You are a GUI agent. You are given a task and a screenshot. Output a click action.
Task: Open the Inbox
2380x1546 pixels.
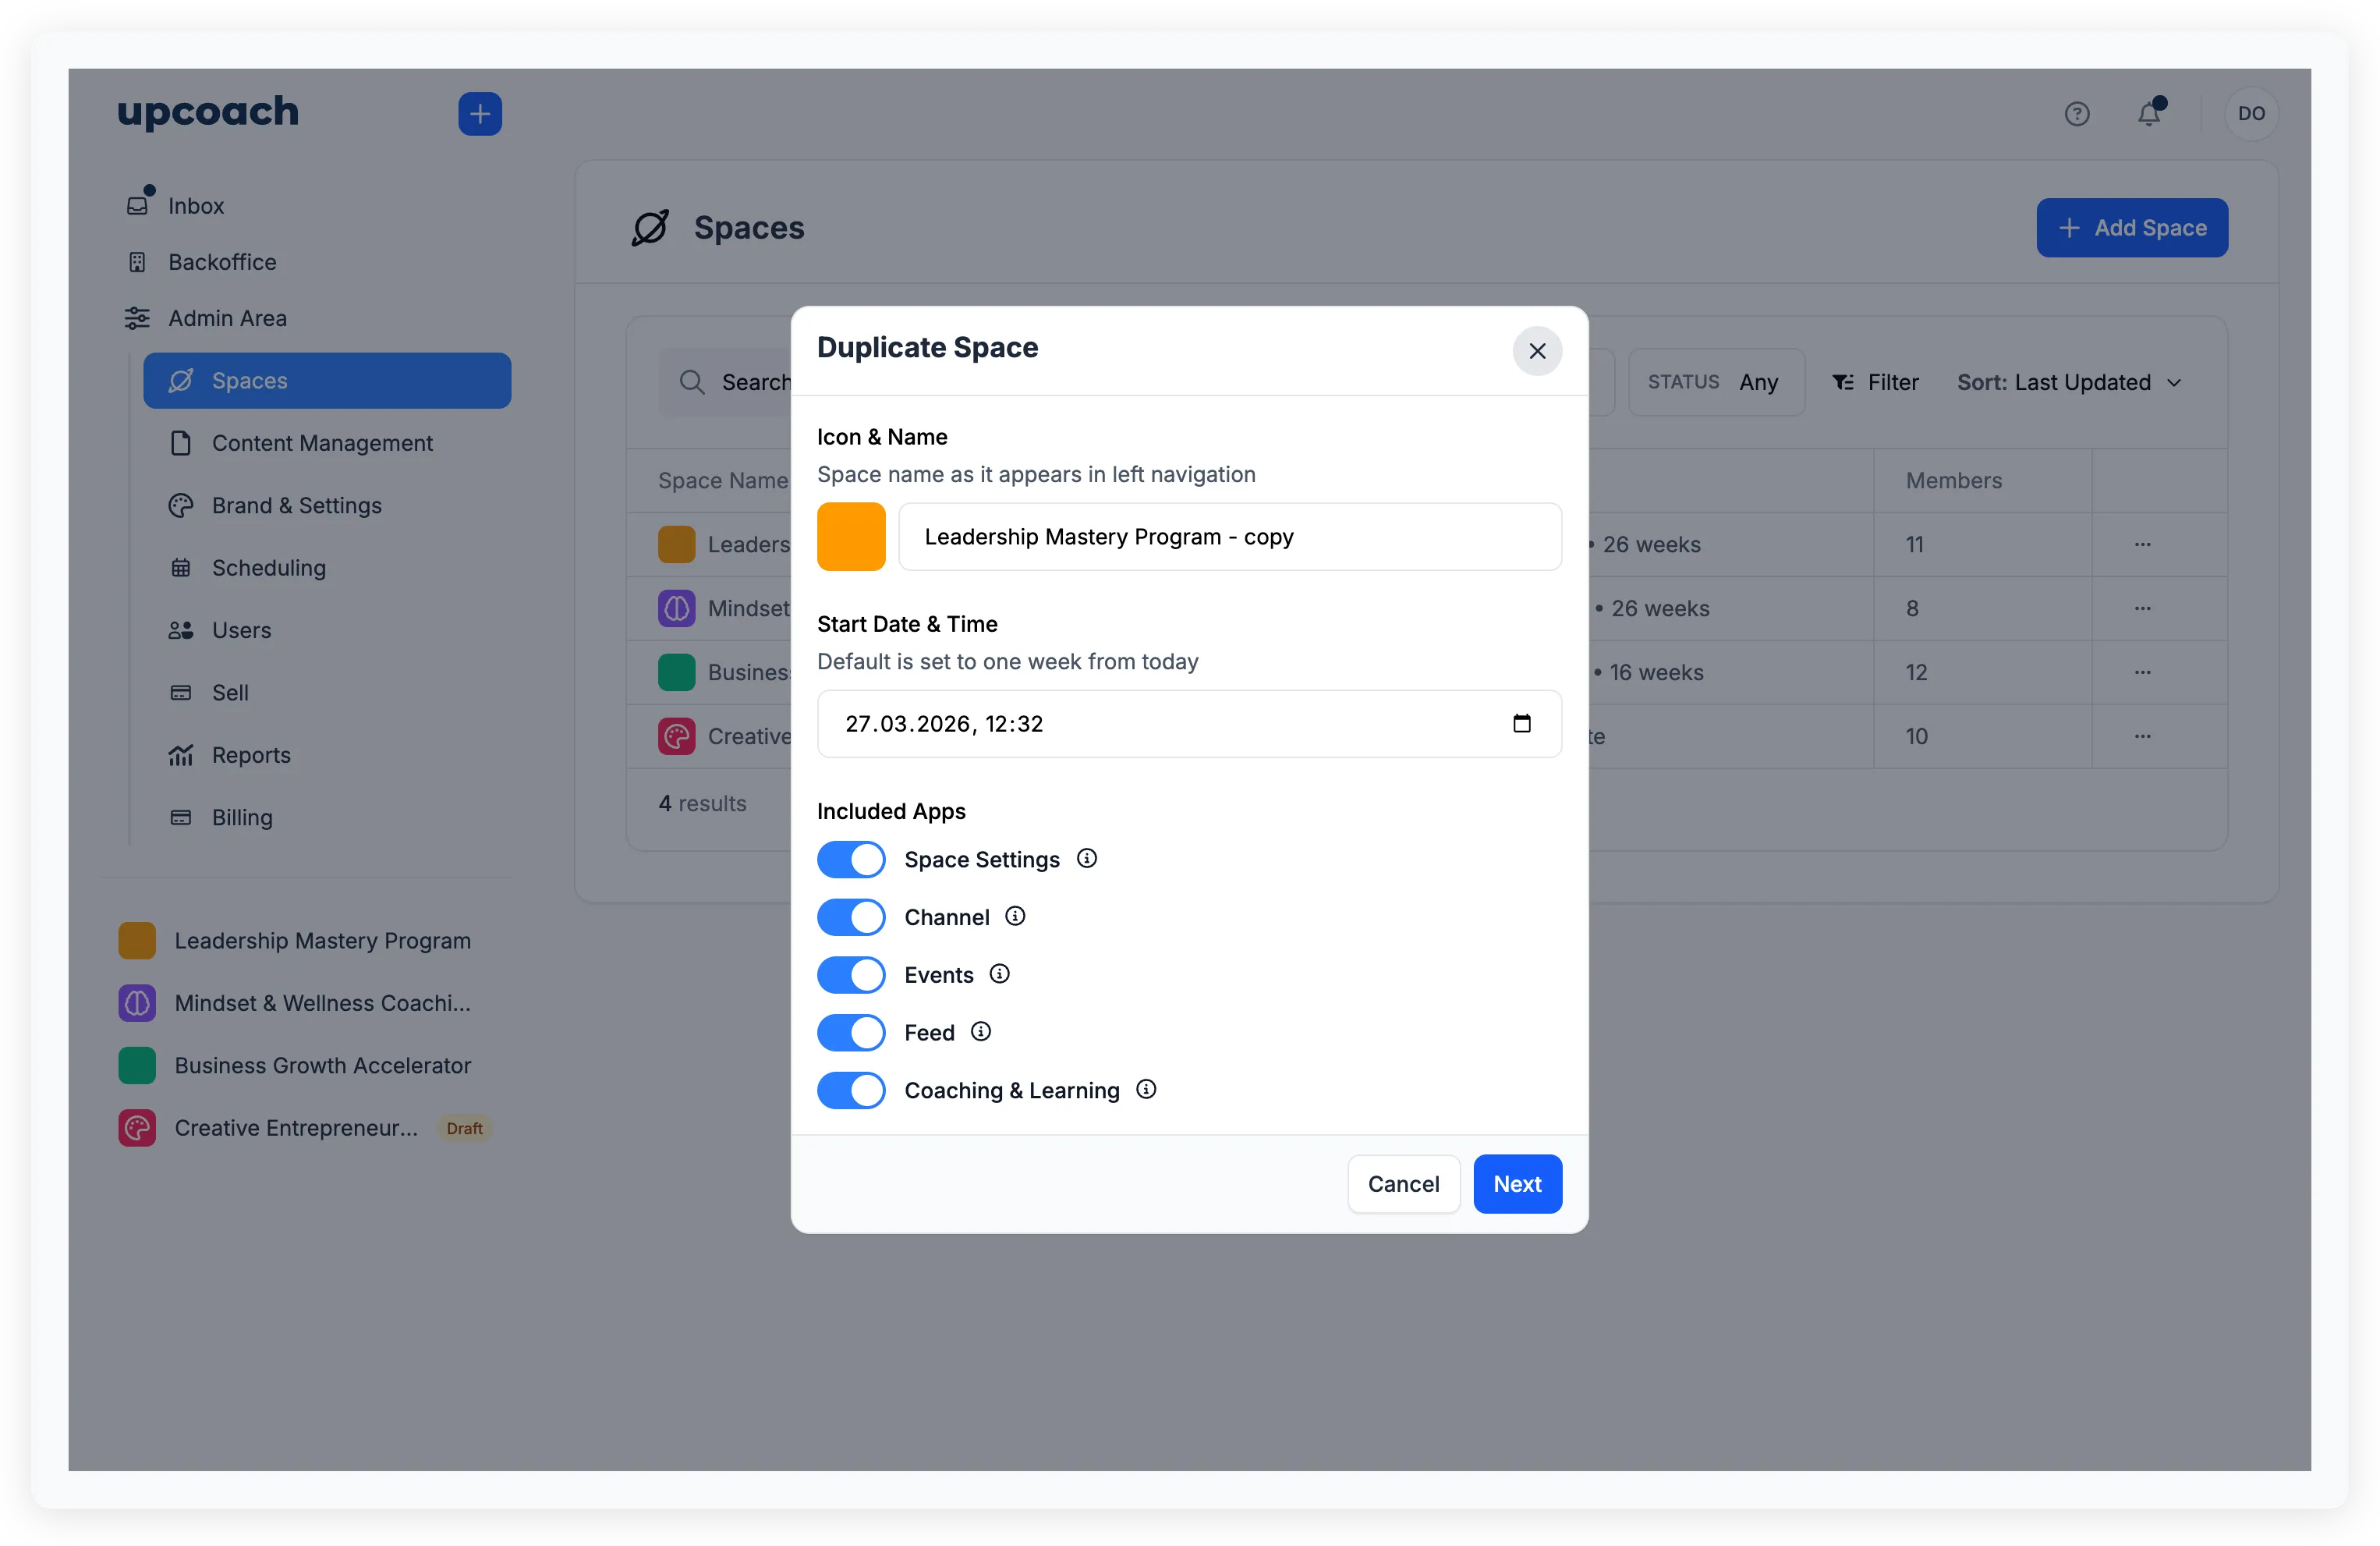click(196, 205)
